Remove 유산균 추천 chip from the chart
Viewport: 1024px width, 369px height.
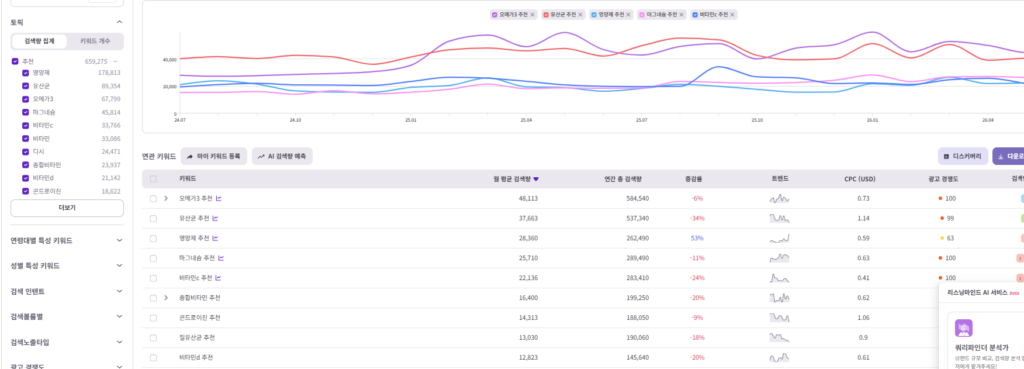coord(581,14)
